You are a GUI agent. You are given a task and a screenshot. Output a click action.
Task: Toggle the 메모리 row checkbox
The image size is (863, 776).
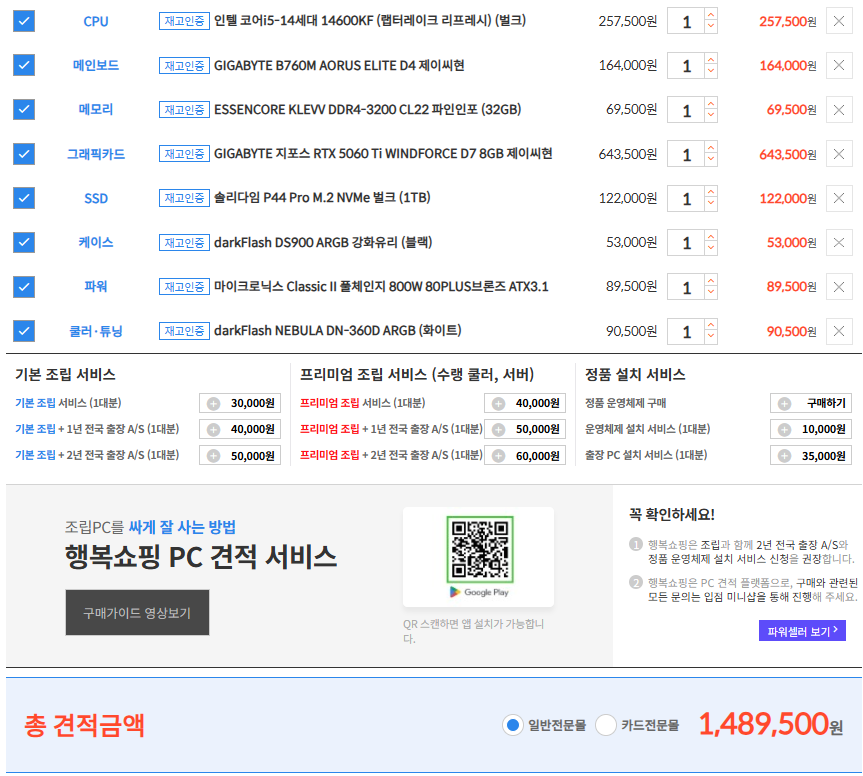[24, 110]
